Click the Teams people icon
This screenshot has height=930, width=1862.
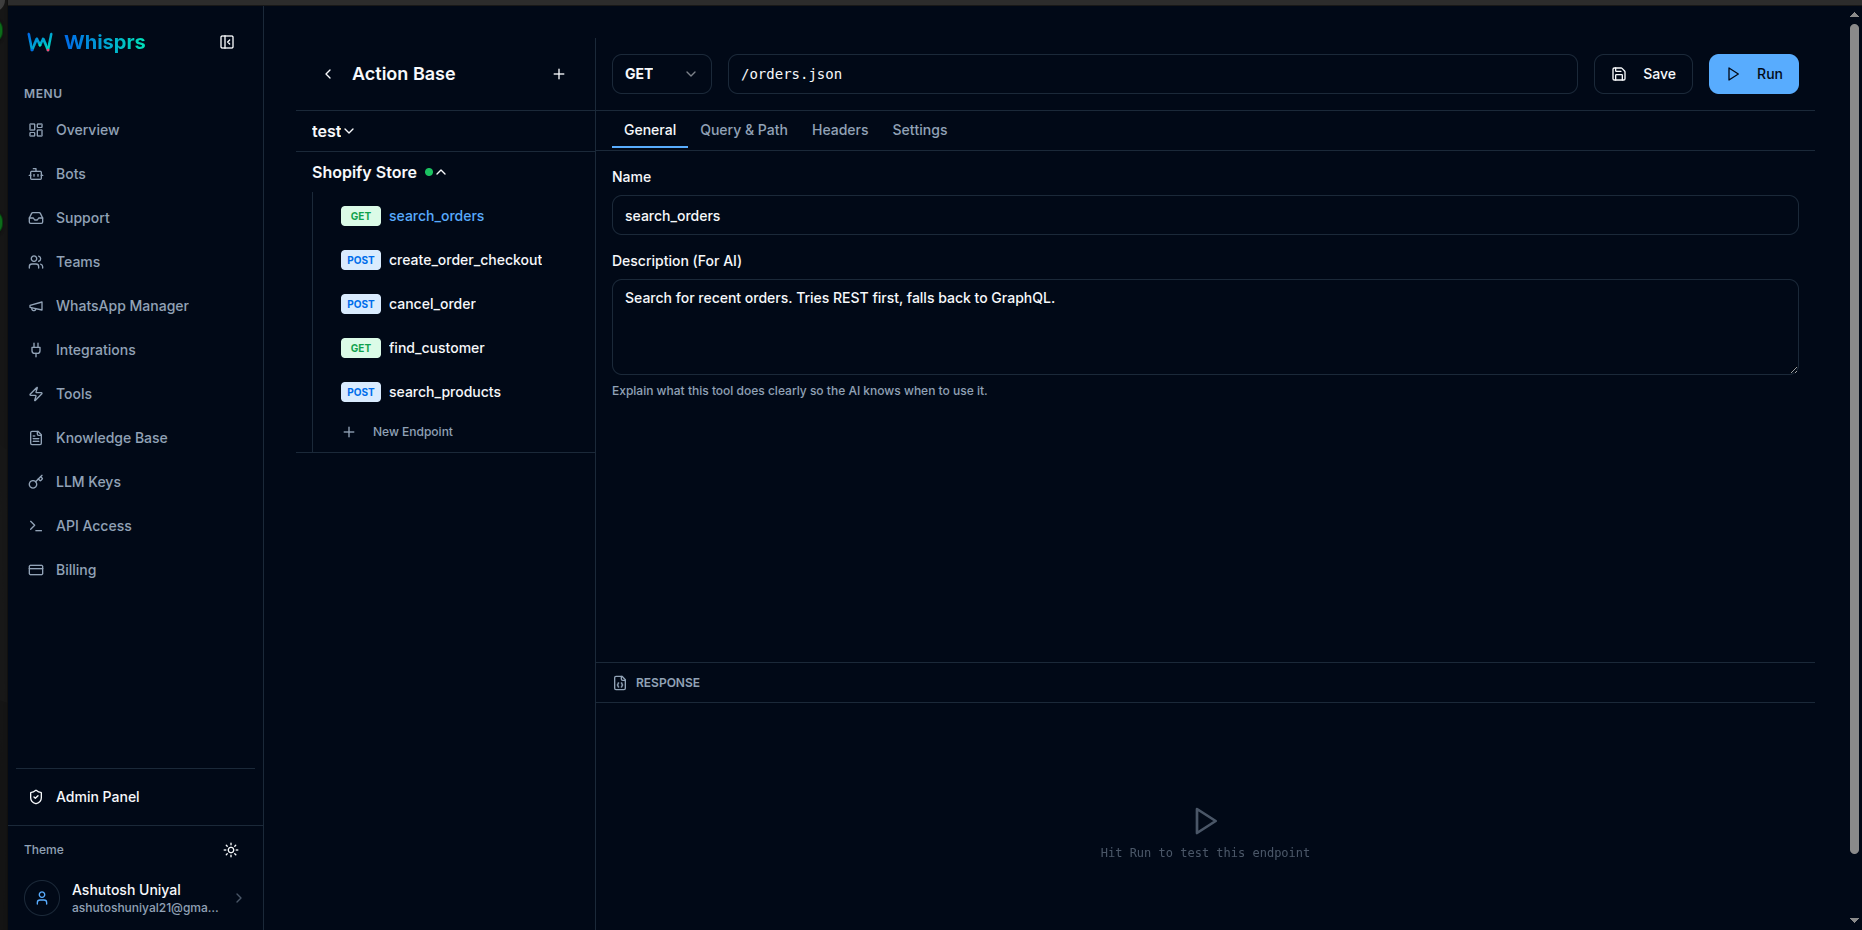(x=36, y=262)
